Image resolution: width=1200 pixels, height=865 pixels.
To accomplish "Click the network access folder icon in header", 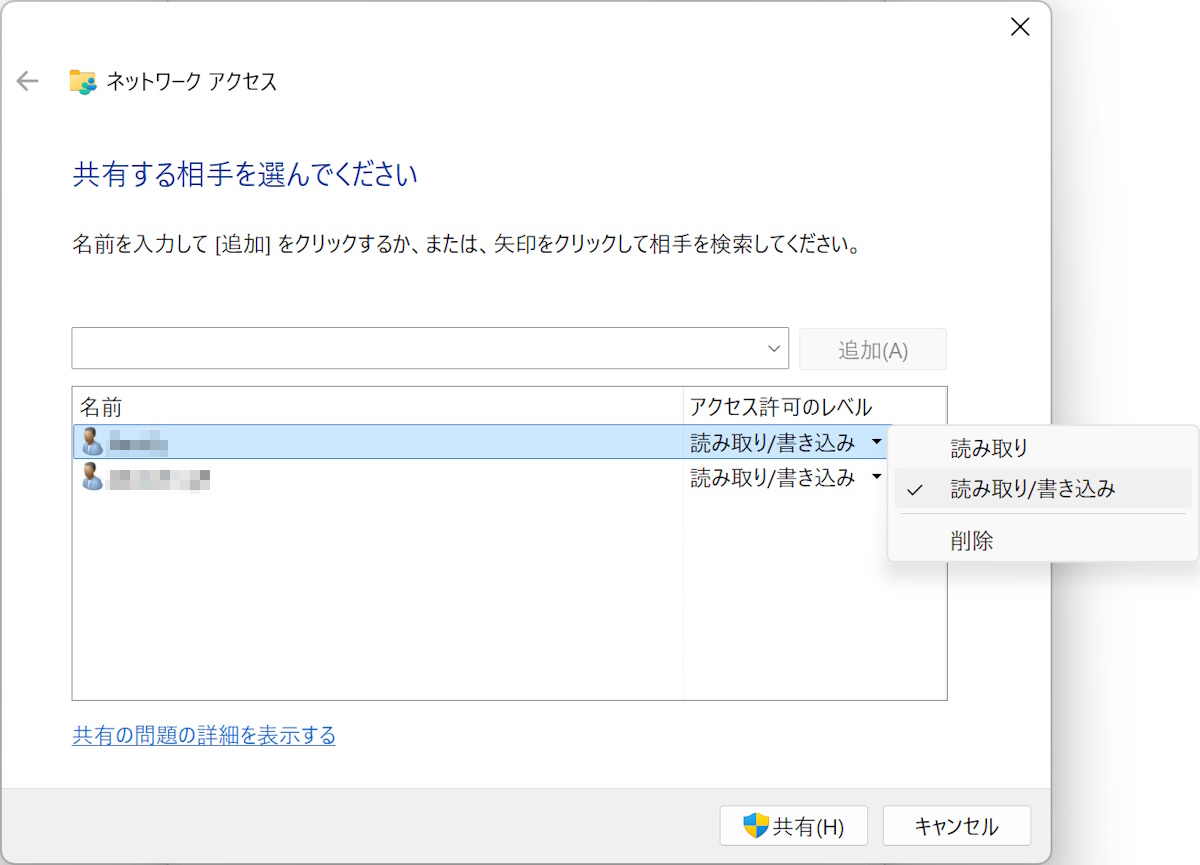I will coord(82,80).
